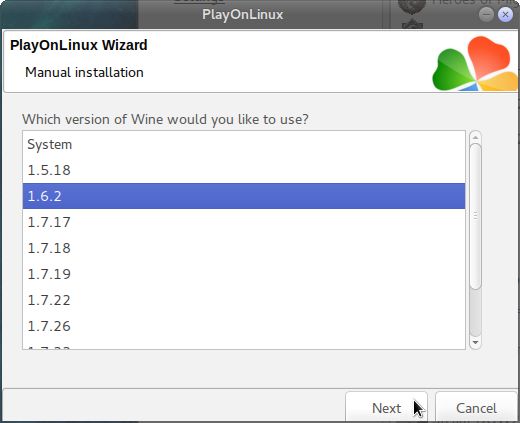Click the Manual installation subtitle text

click(84, 72)
